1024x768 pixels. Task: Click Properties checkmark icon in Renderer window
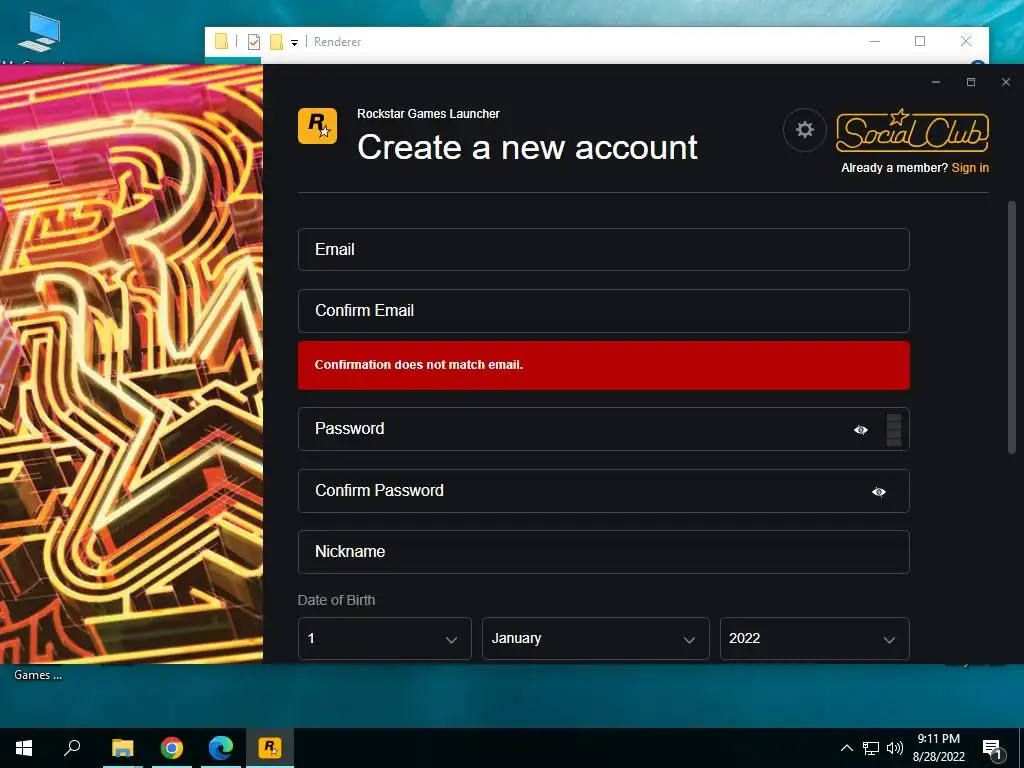click(x=254, y=42)
